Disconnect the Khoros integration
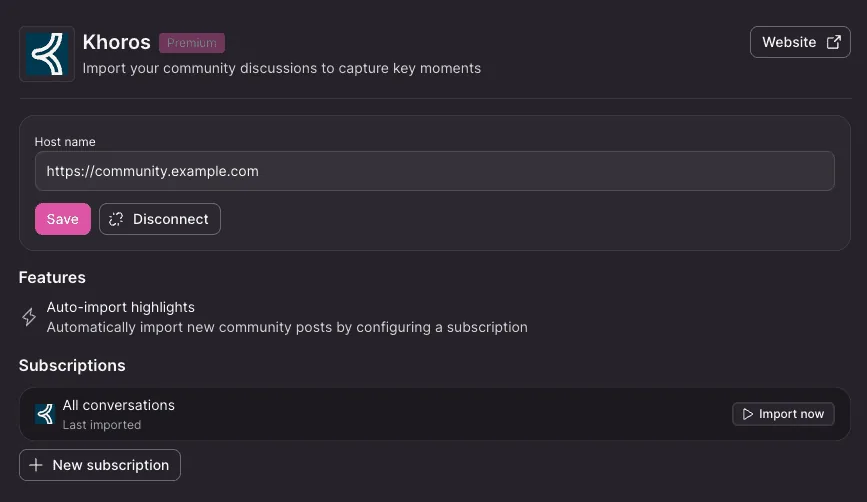Screen dimensions: 867x502 [x=160, y=219]
